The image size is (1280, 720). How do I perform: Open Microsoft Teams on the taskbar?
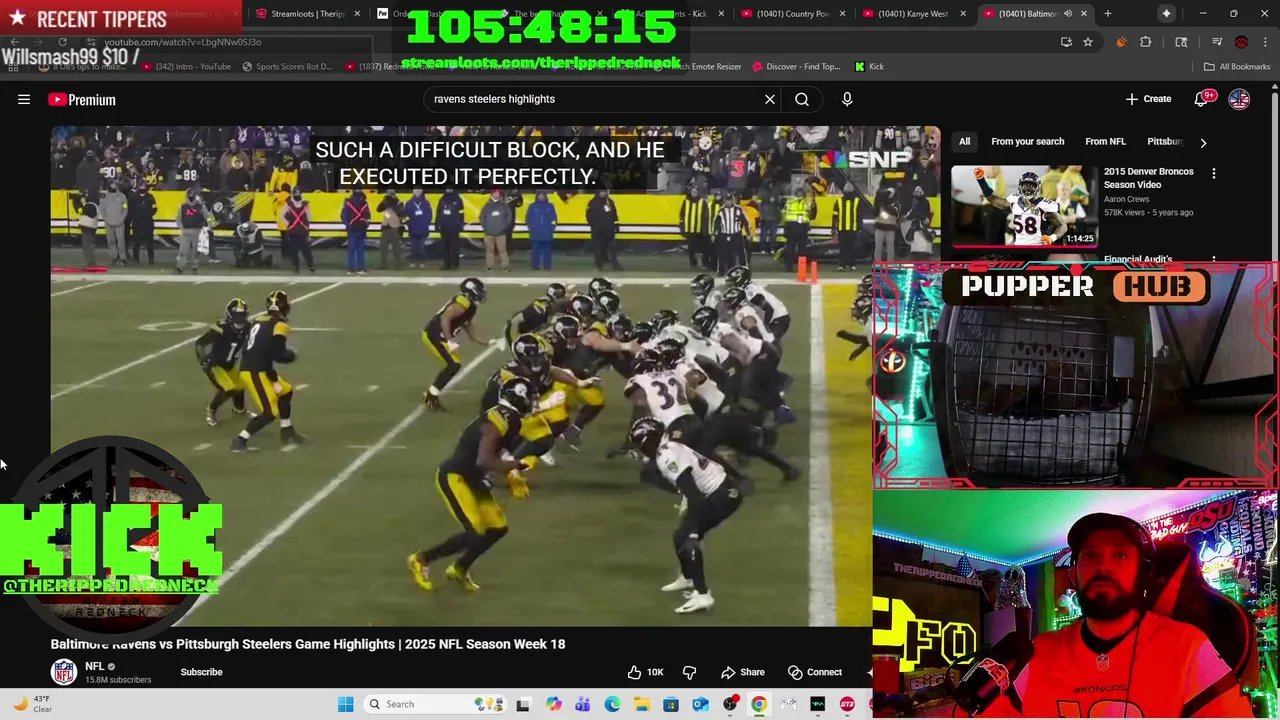pos(582,704)
